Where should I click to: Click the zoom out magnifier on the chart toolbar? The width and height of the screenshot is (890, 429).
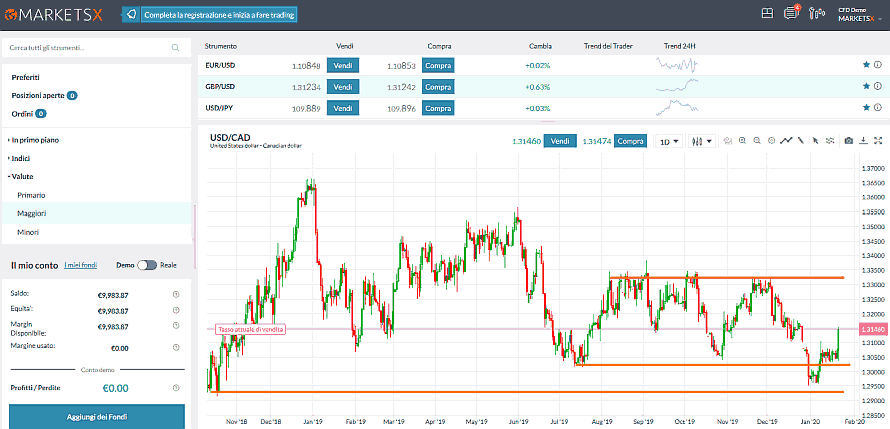[x=756, y=141]
